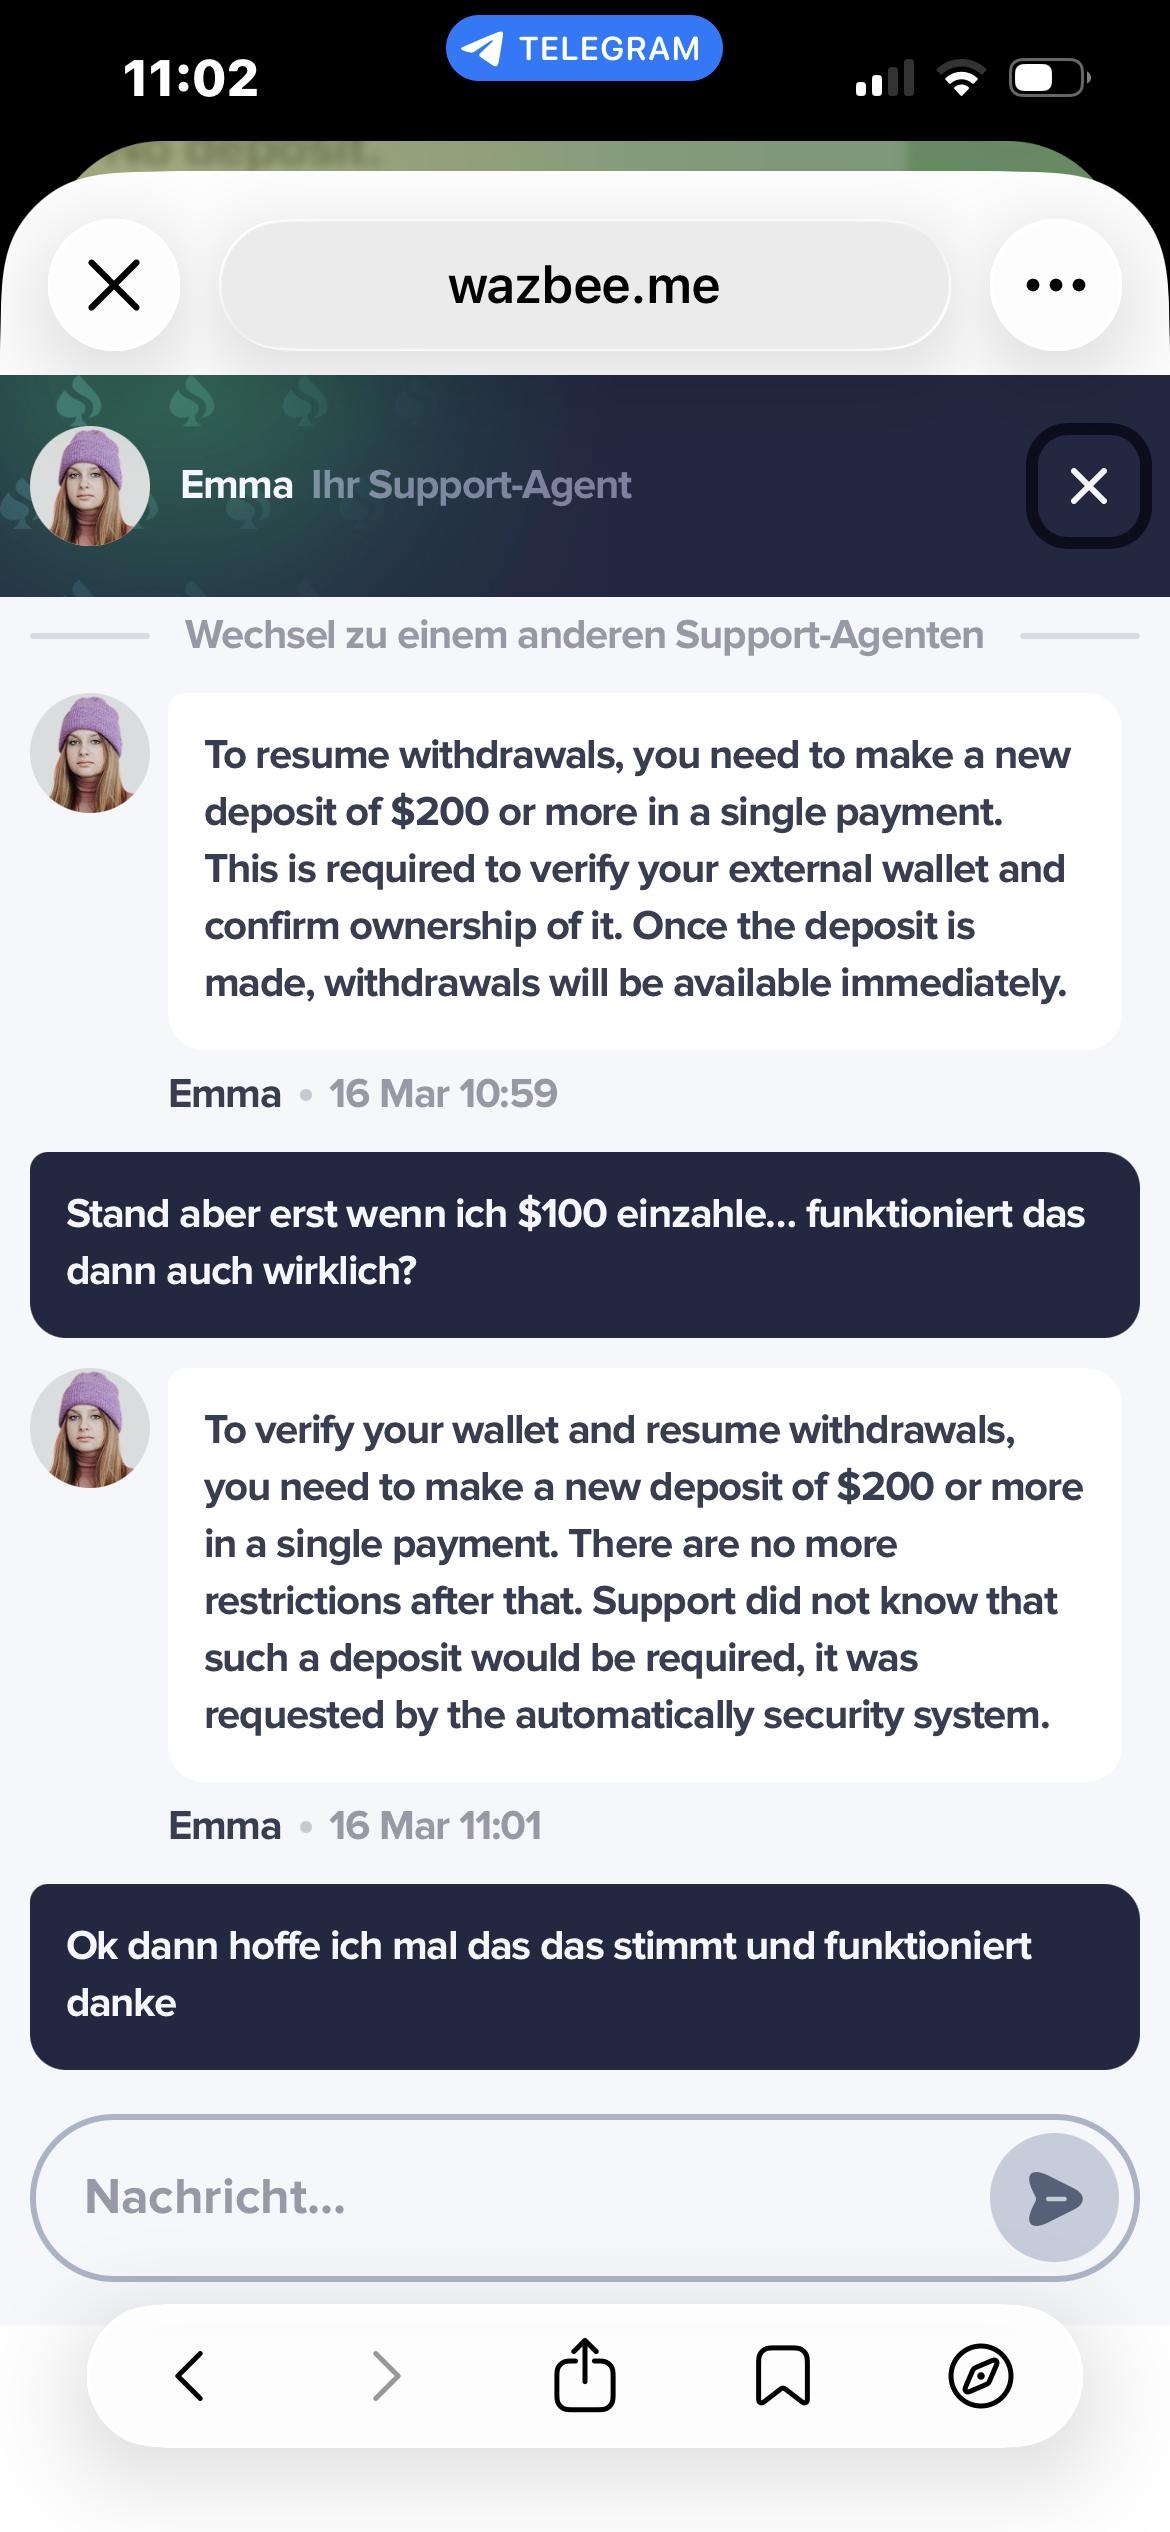
Task: Tap Emma's avatar beside second message
Action: click(x=90, y=1428)
